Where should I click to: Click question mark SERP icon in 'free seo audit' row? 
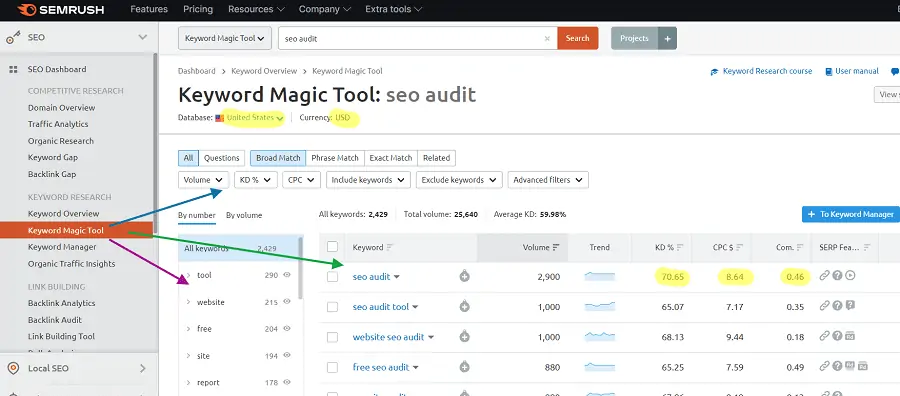837,366
